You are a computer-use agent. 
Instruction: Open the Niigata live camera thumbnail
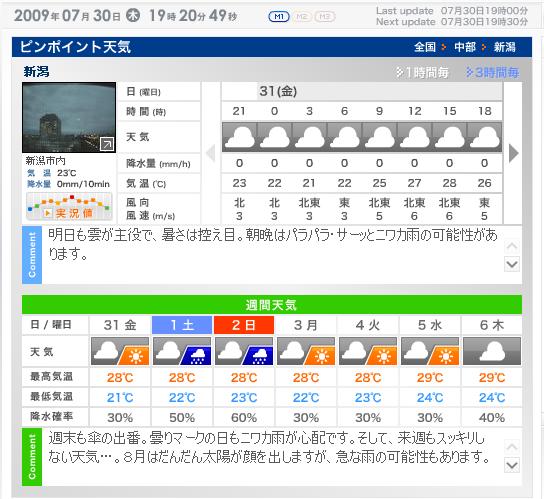69,117
